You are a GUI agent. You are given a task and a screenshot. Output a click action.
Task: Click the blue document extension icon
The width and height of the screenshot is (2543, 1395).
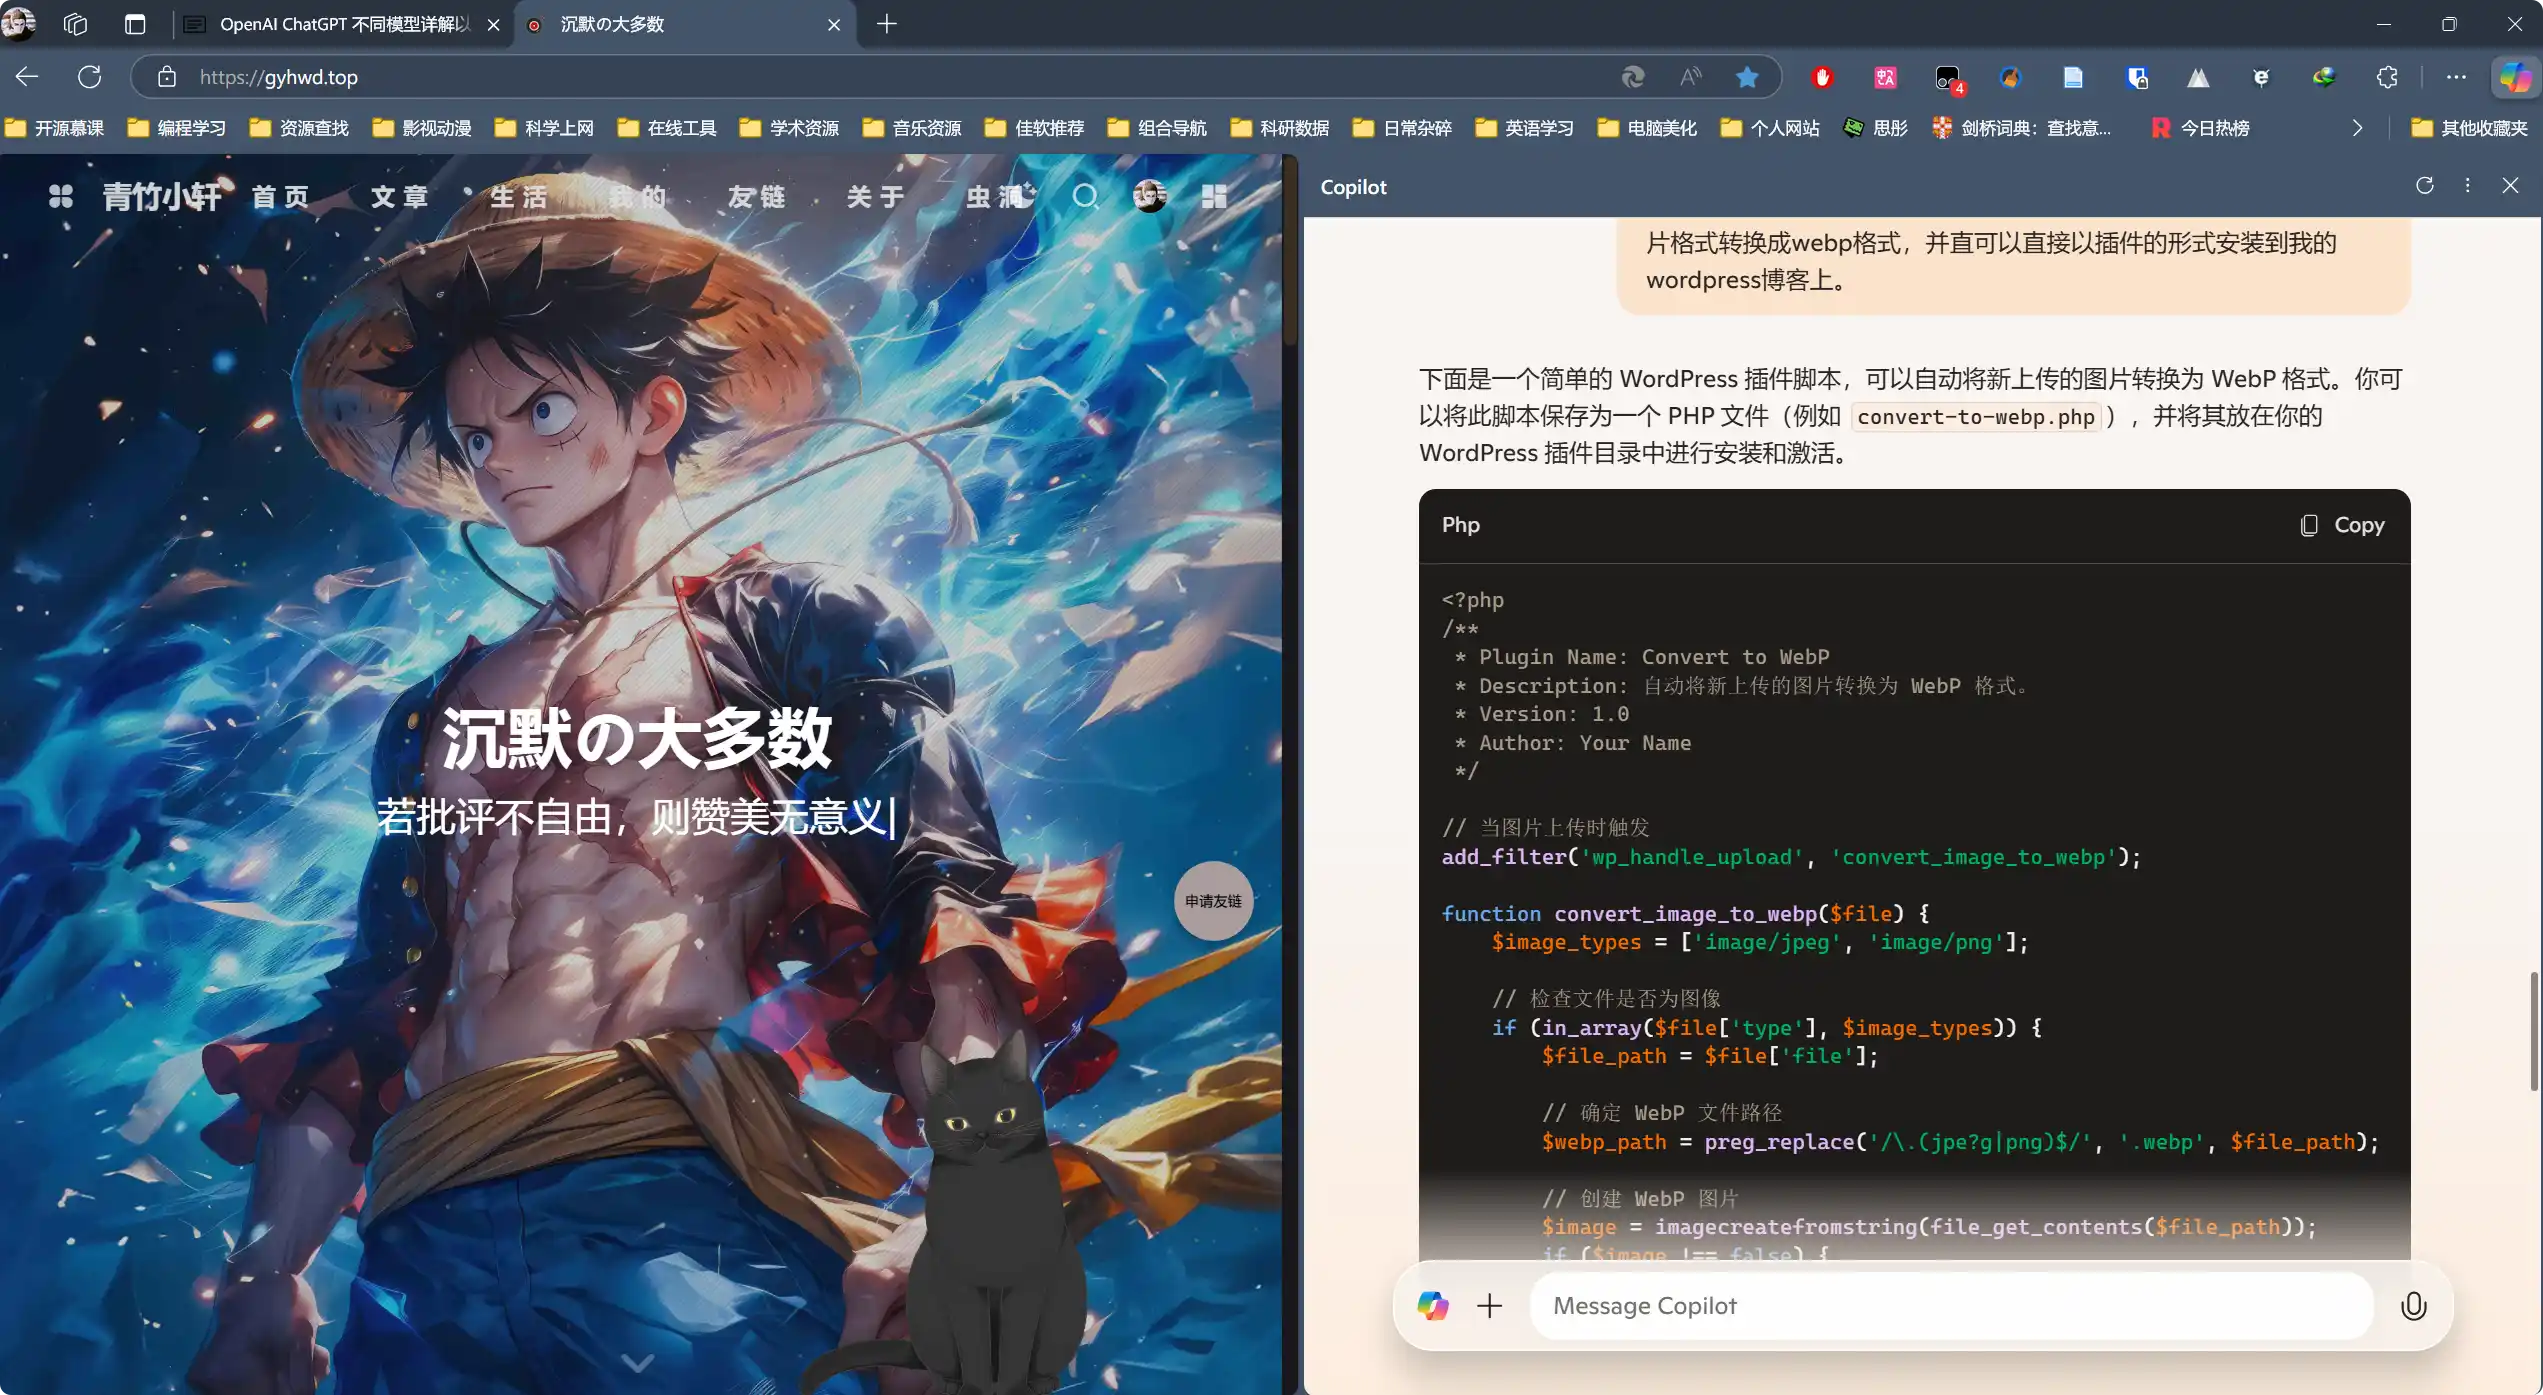[2073, 77]
